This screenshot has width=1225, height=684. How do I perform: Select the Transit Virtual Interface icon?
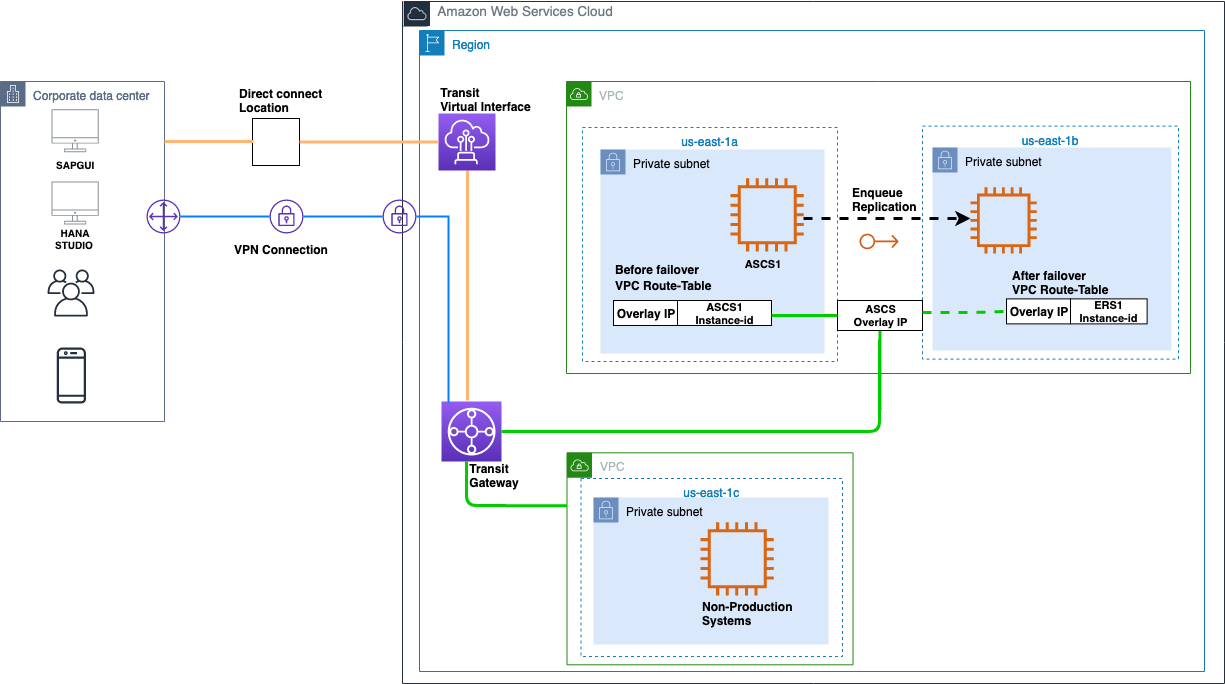467,141
